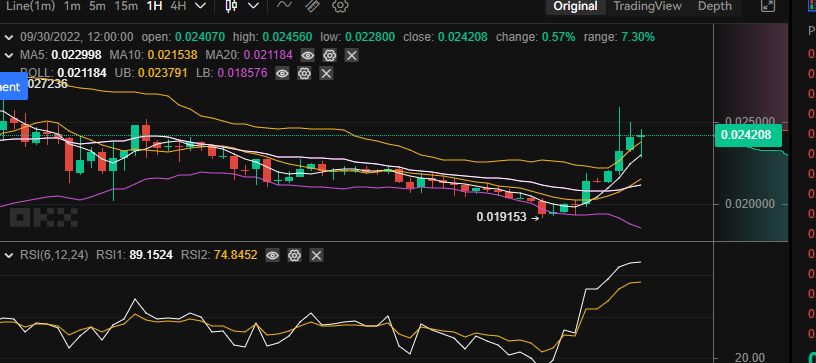The height and width of the screenshot is (363, 816).
Task: Toggle MA indicator visibility eye
Action: click(308, 55)
